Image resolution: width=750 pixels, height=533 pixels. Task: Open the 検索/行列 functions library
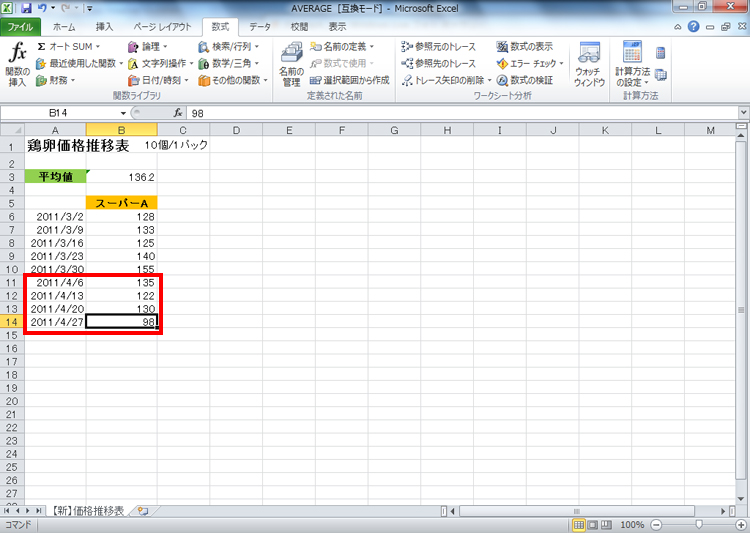(x=229, y=46)
